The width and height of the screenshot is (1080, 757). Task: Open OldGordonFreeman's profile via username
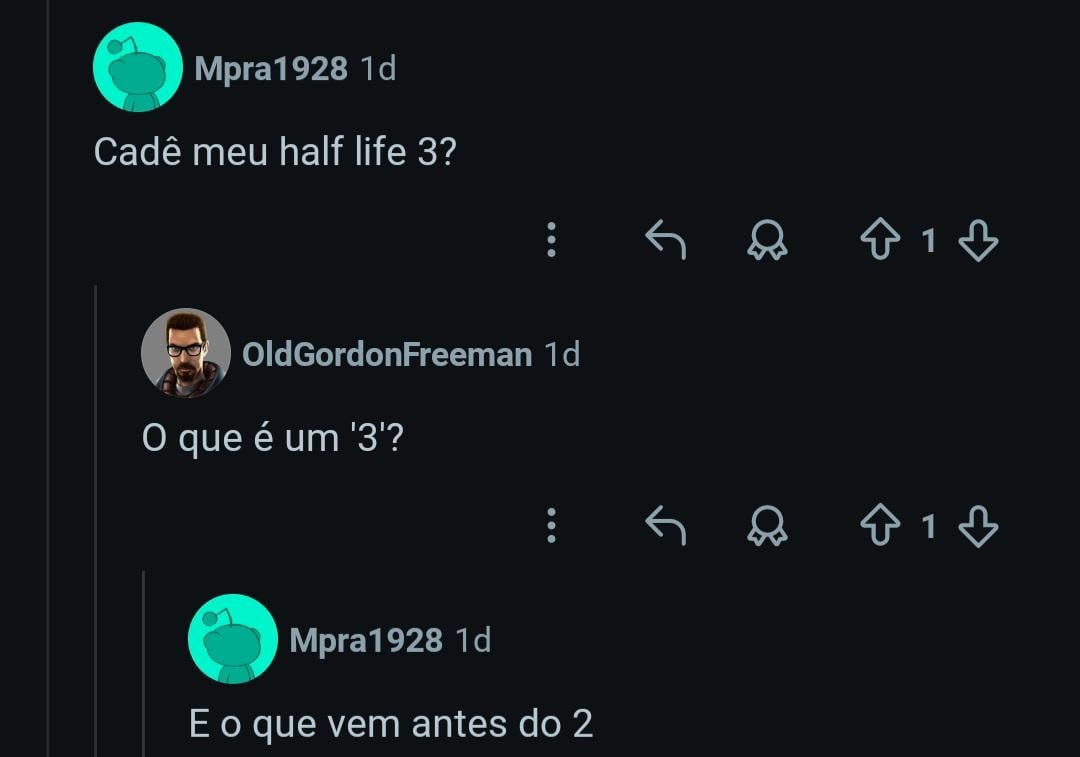pos(387,354)
